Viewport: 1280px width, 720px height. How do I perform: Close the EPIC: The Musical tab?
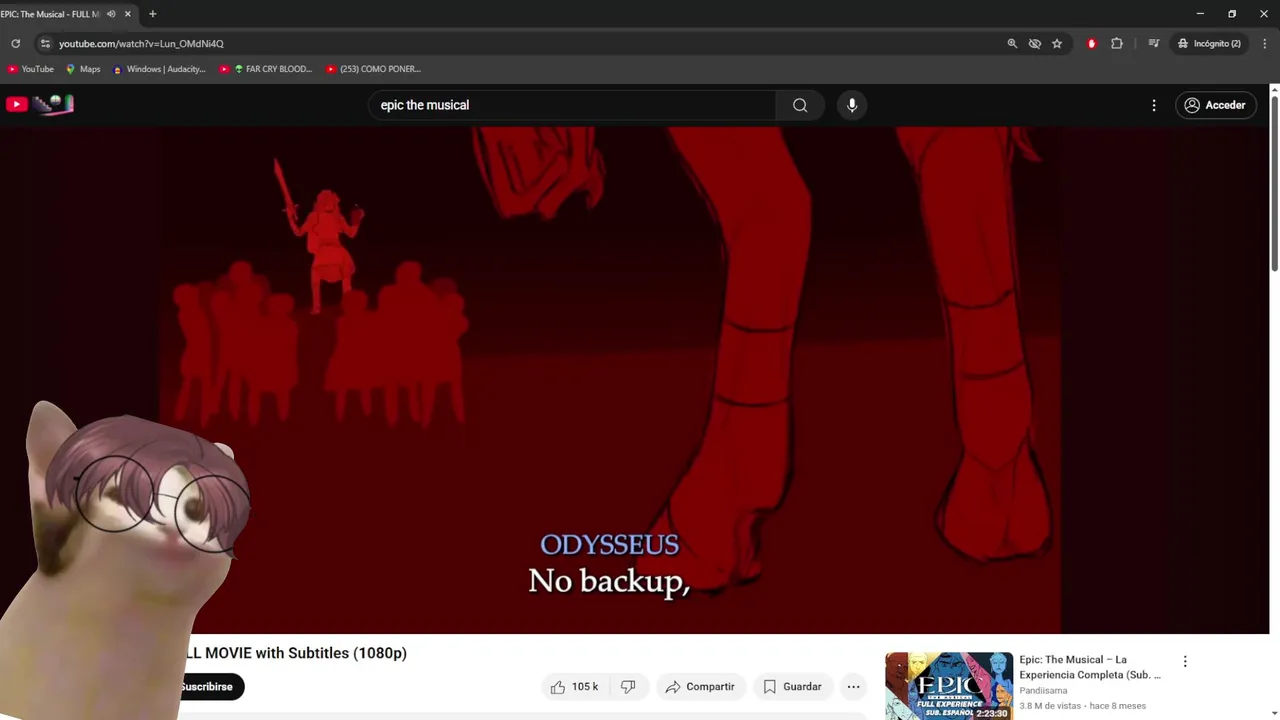point(128,14)
